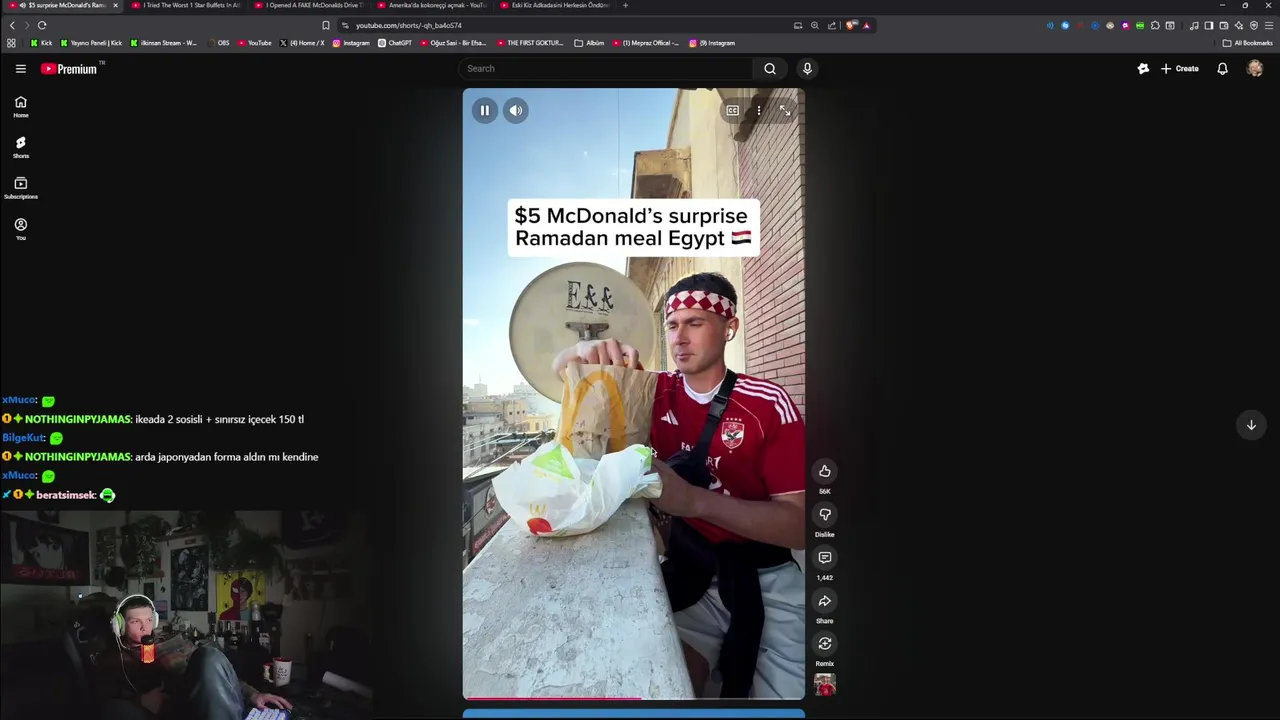Open the account avatar menu
The width and height of the screenshot is (1280, 720).
pos(1255,68)
